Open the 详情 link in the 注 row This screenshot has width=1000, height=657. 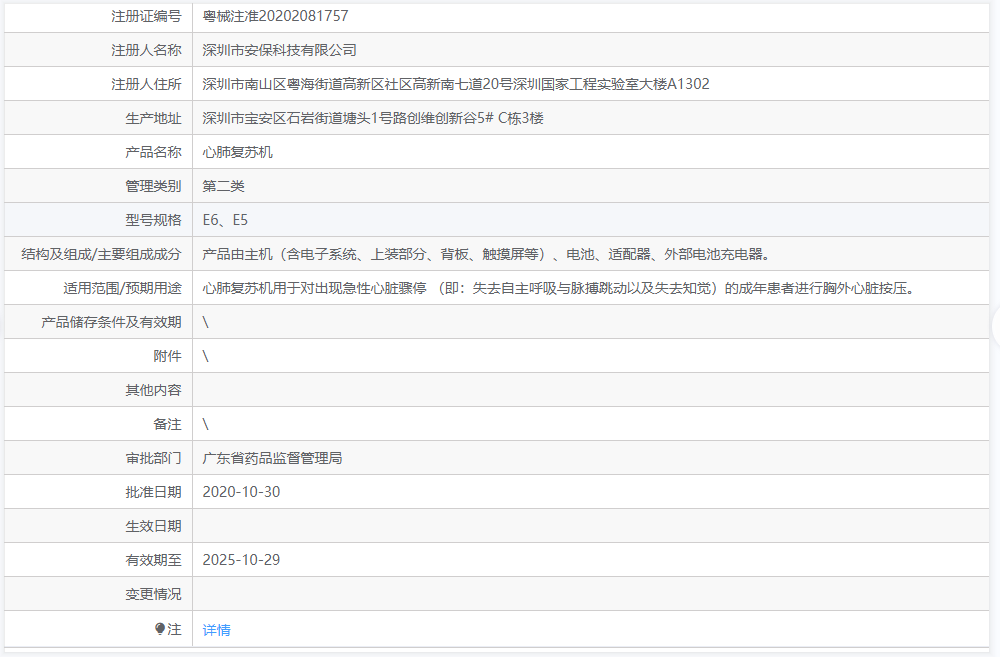(216, 630)
